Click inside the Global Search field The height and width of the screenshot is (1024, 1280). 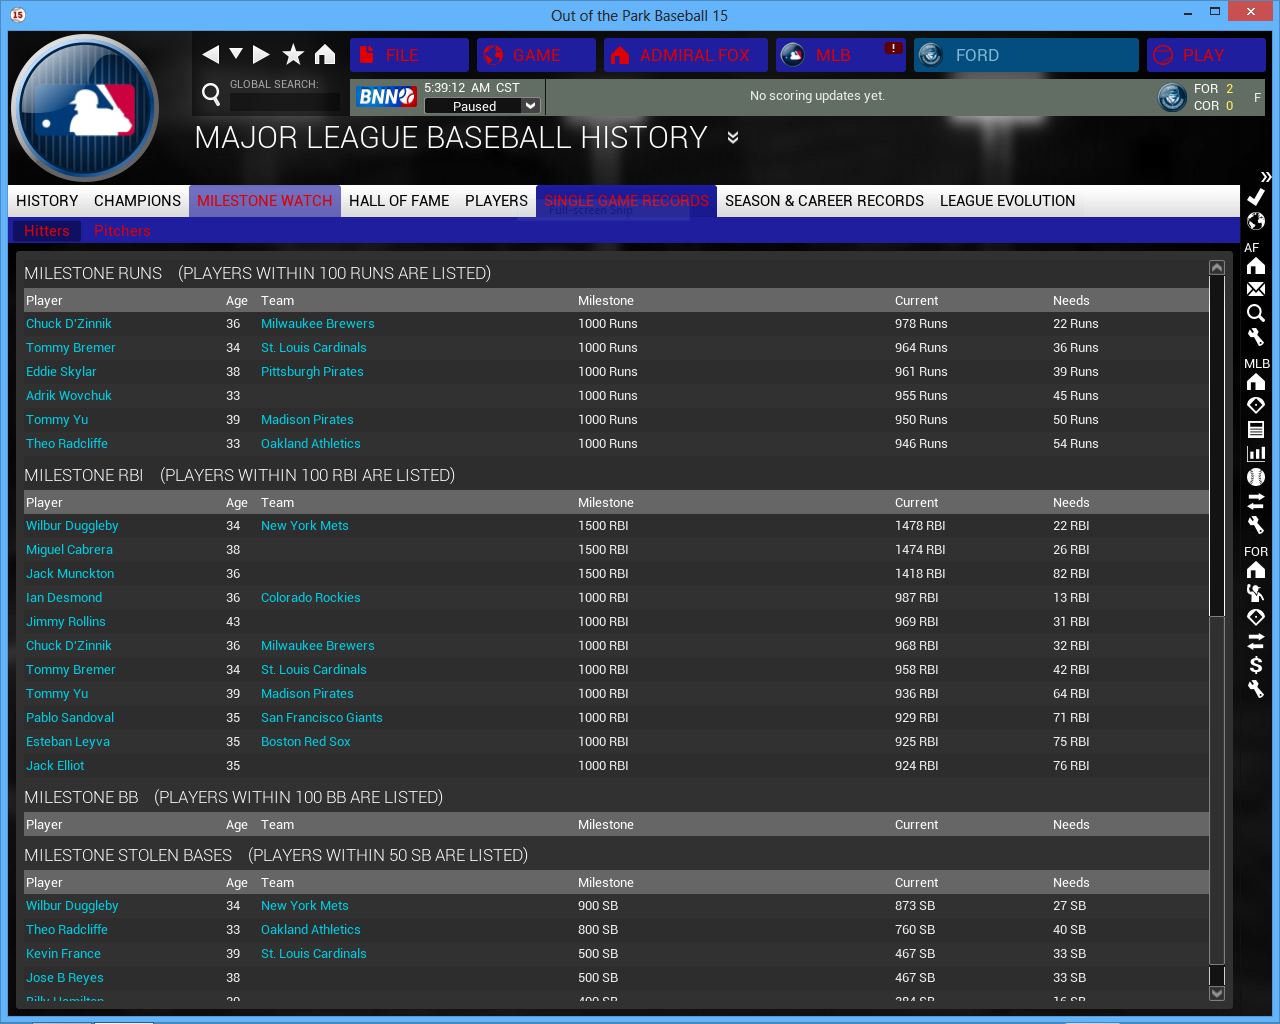pos(285,102)
